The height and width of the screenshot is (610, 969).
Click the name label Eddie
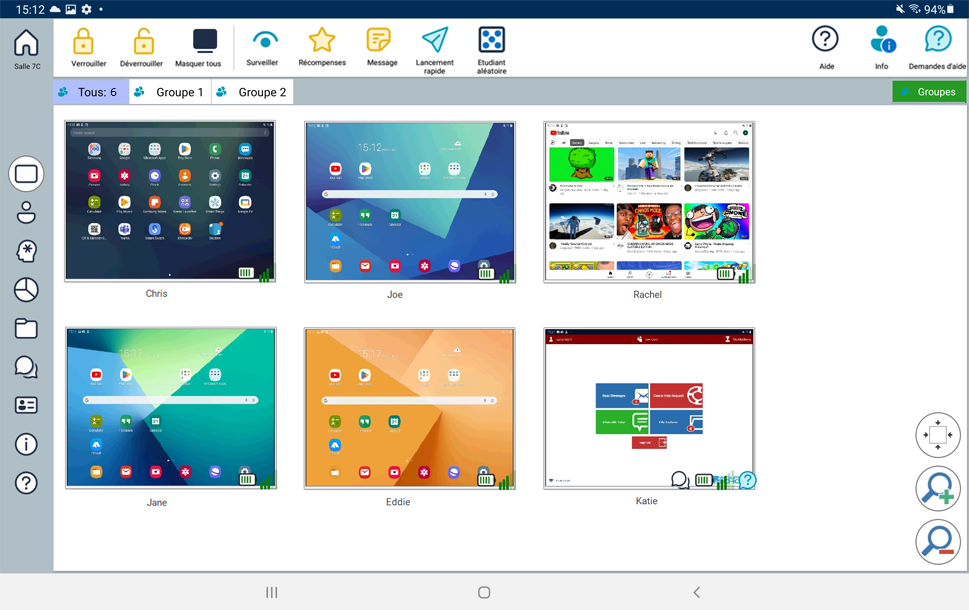(398, 502)
